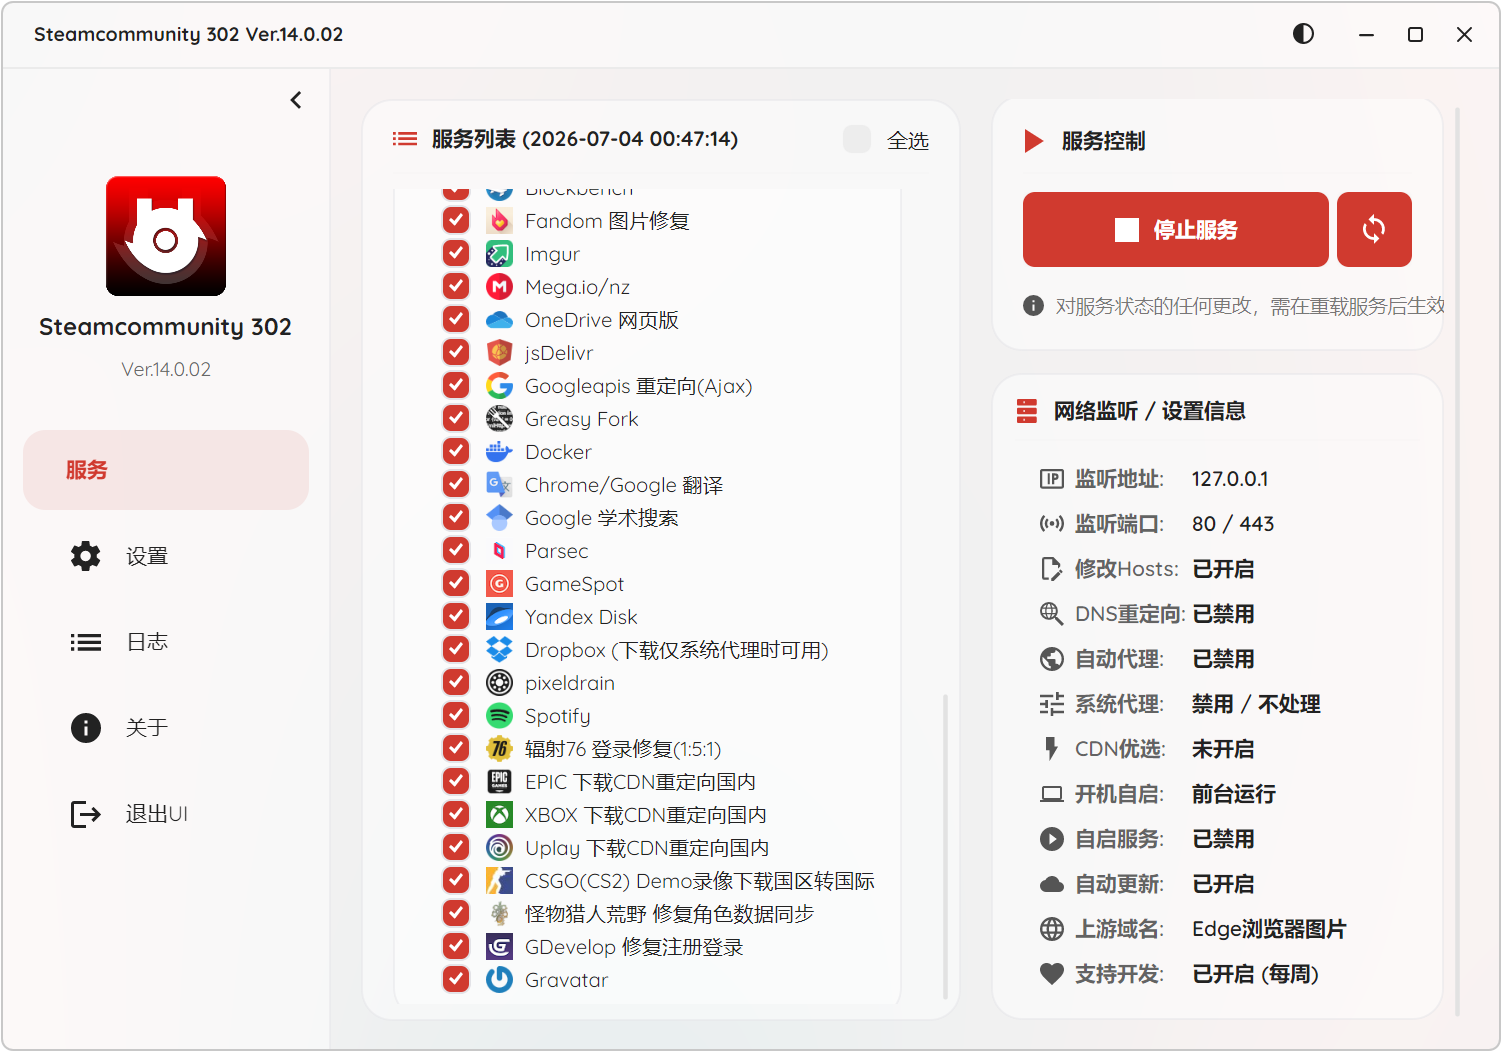
Task: Click the Spotify green icon
Action: tap(499, 716)
